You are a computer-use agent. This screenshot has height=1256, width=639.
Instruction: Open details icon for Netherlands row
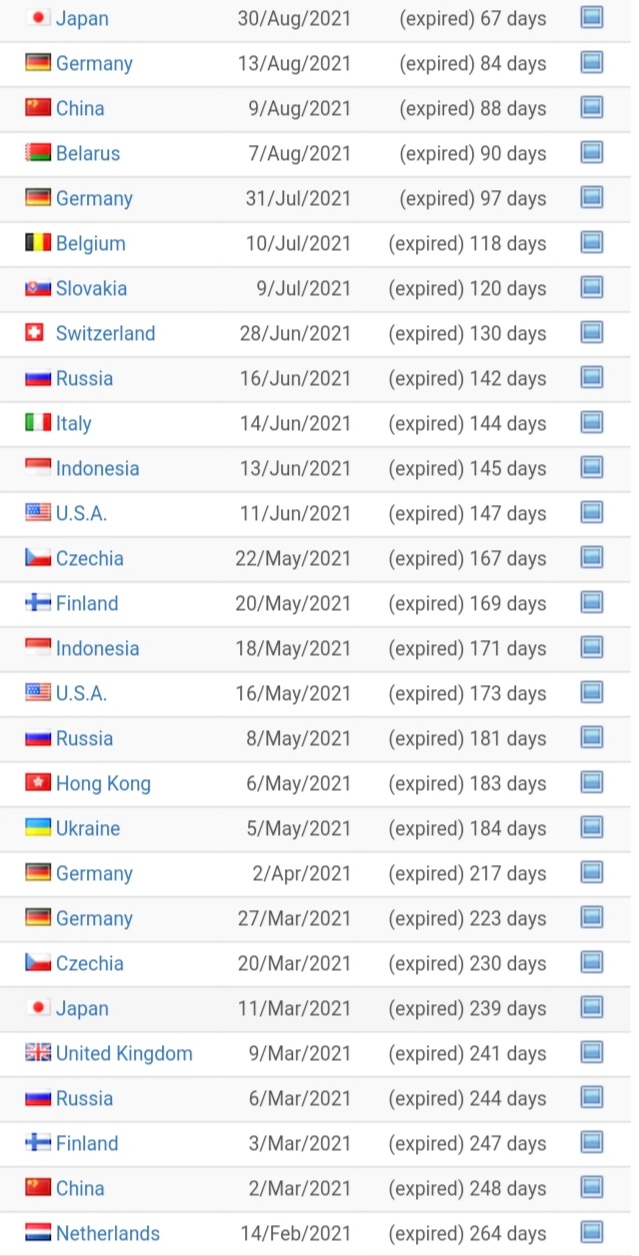click(592, 1232)
